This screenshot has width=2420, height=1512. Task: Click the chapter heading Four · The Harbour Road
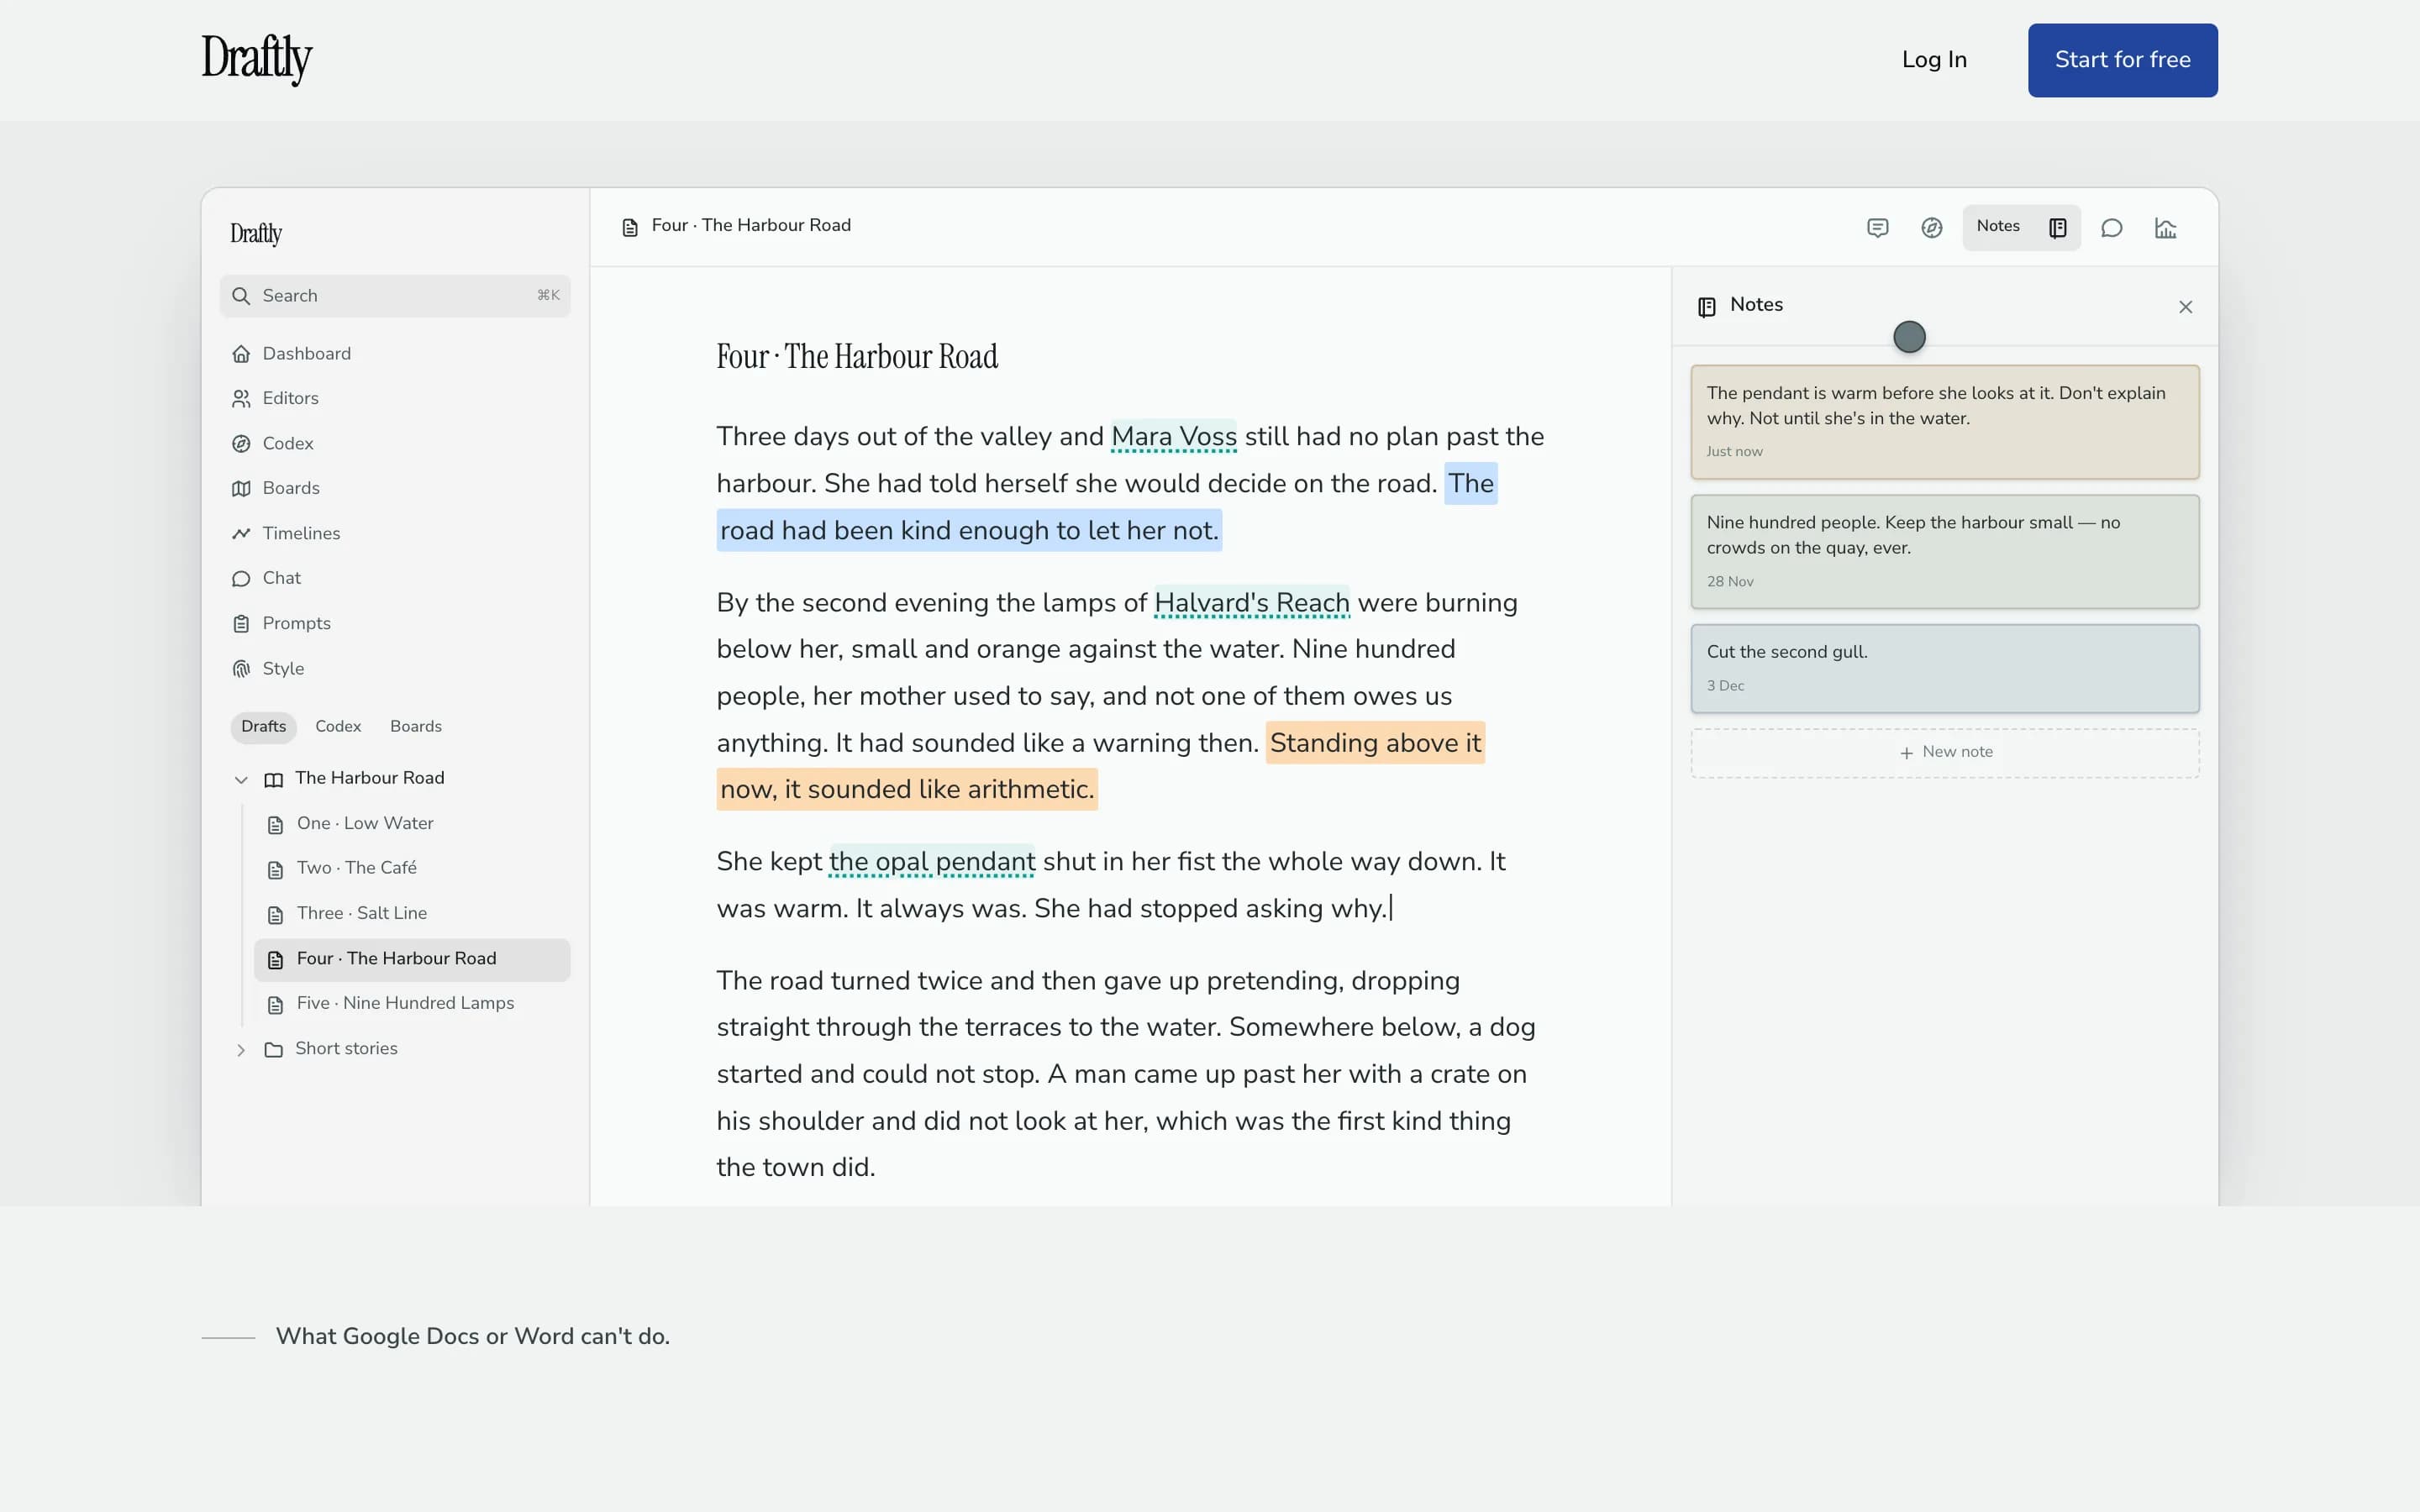coord(857,357)
